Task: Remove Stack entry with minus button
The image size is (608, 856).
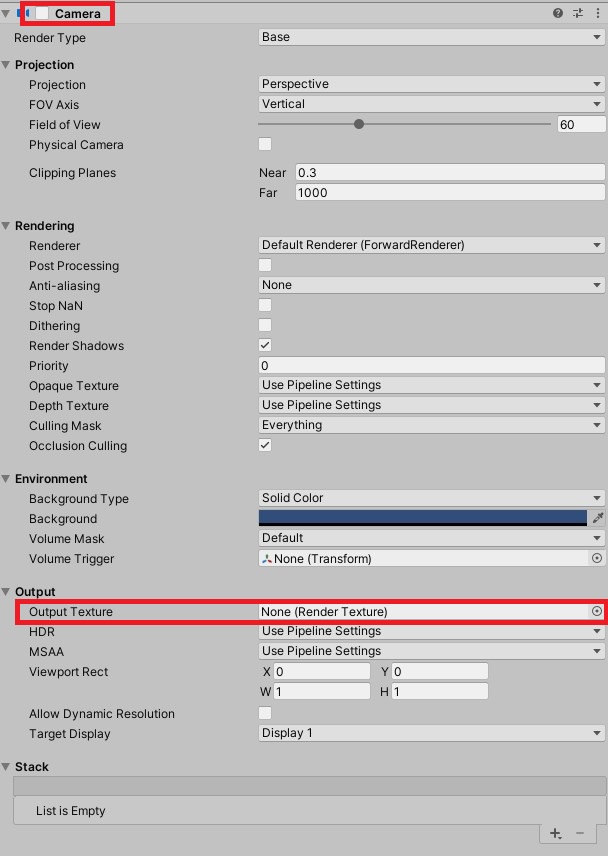Action: tap(580, 833)
